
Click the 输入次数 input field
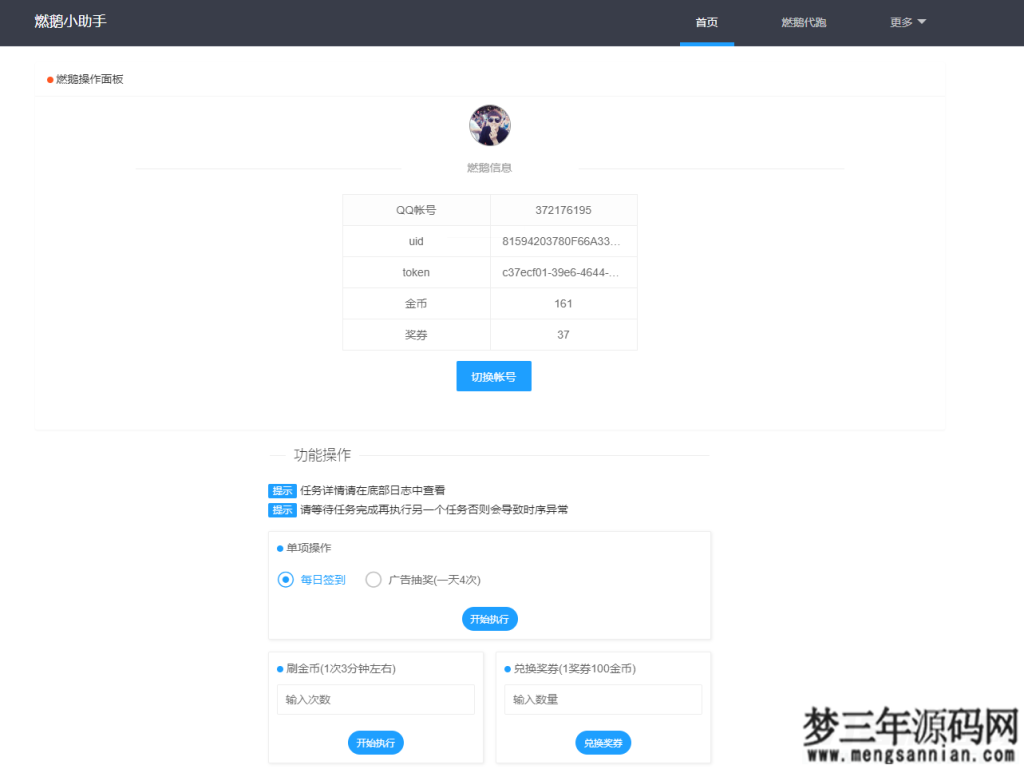coord(375,699)
